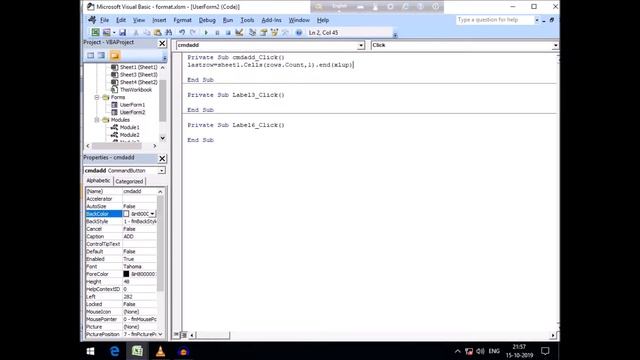Select UserForm2 in project tree

point(132,112)
